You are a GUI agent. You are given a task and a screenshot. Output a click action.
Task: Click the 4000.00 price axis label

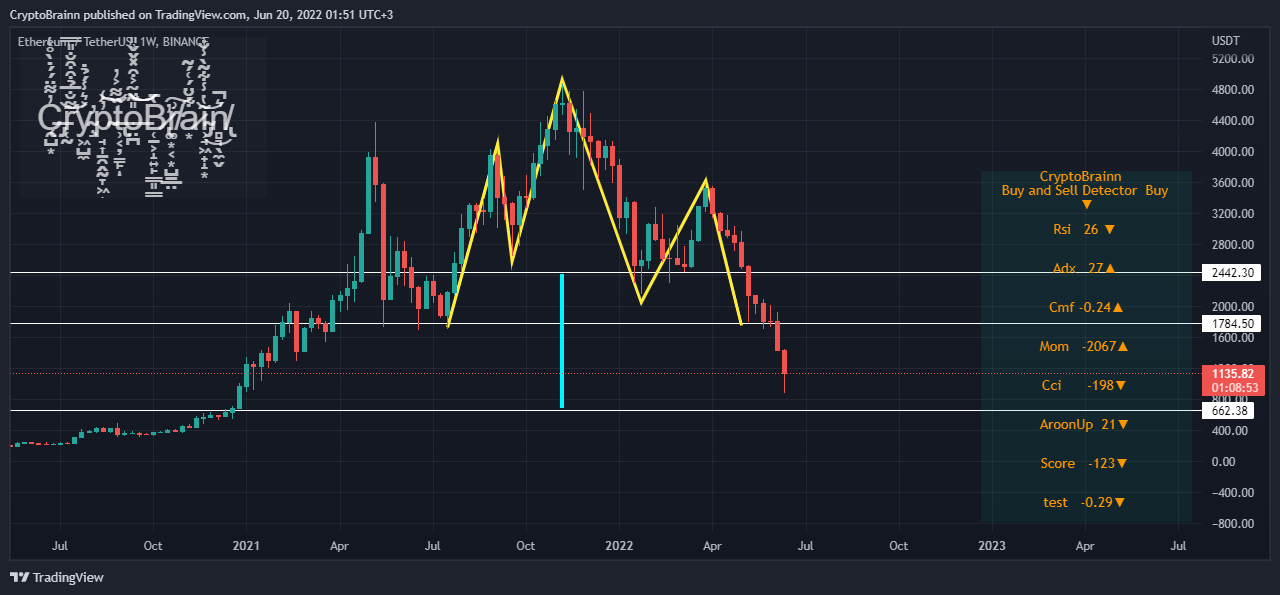1233,151
